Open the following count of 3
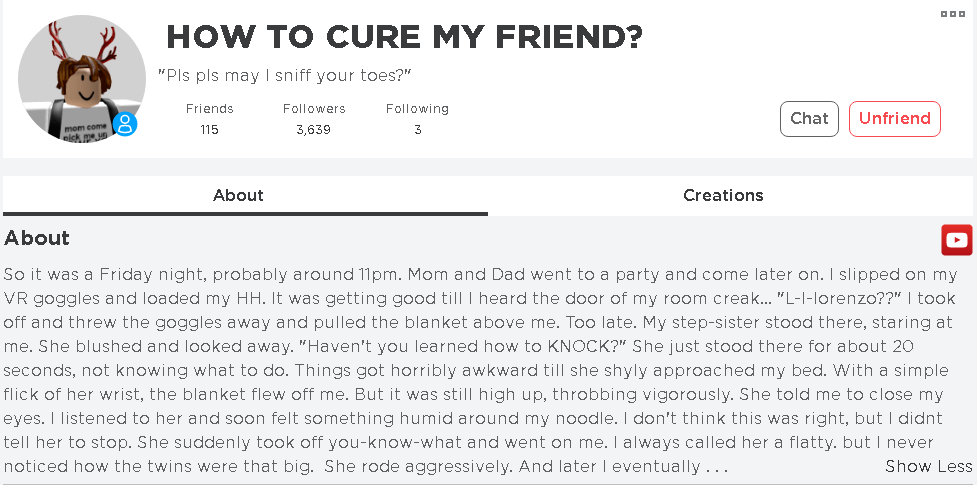 pos(417,130)
